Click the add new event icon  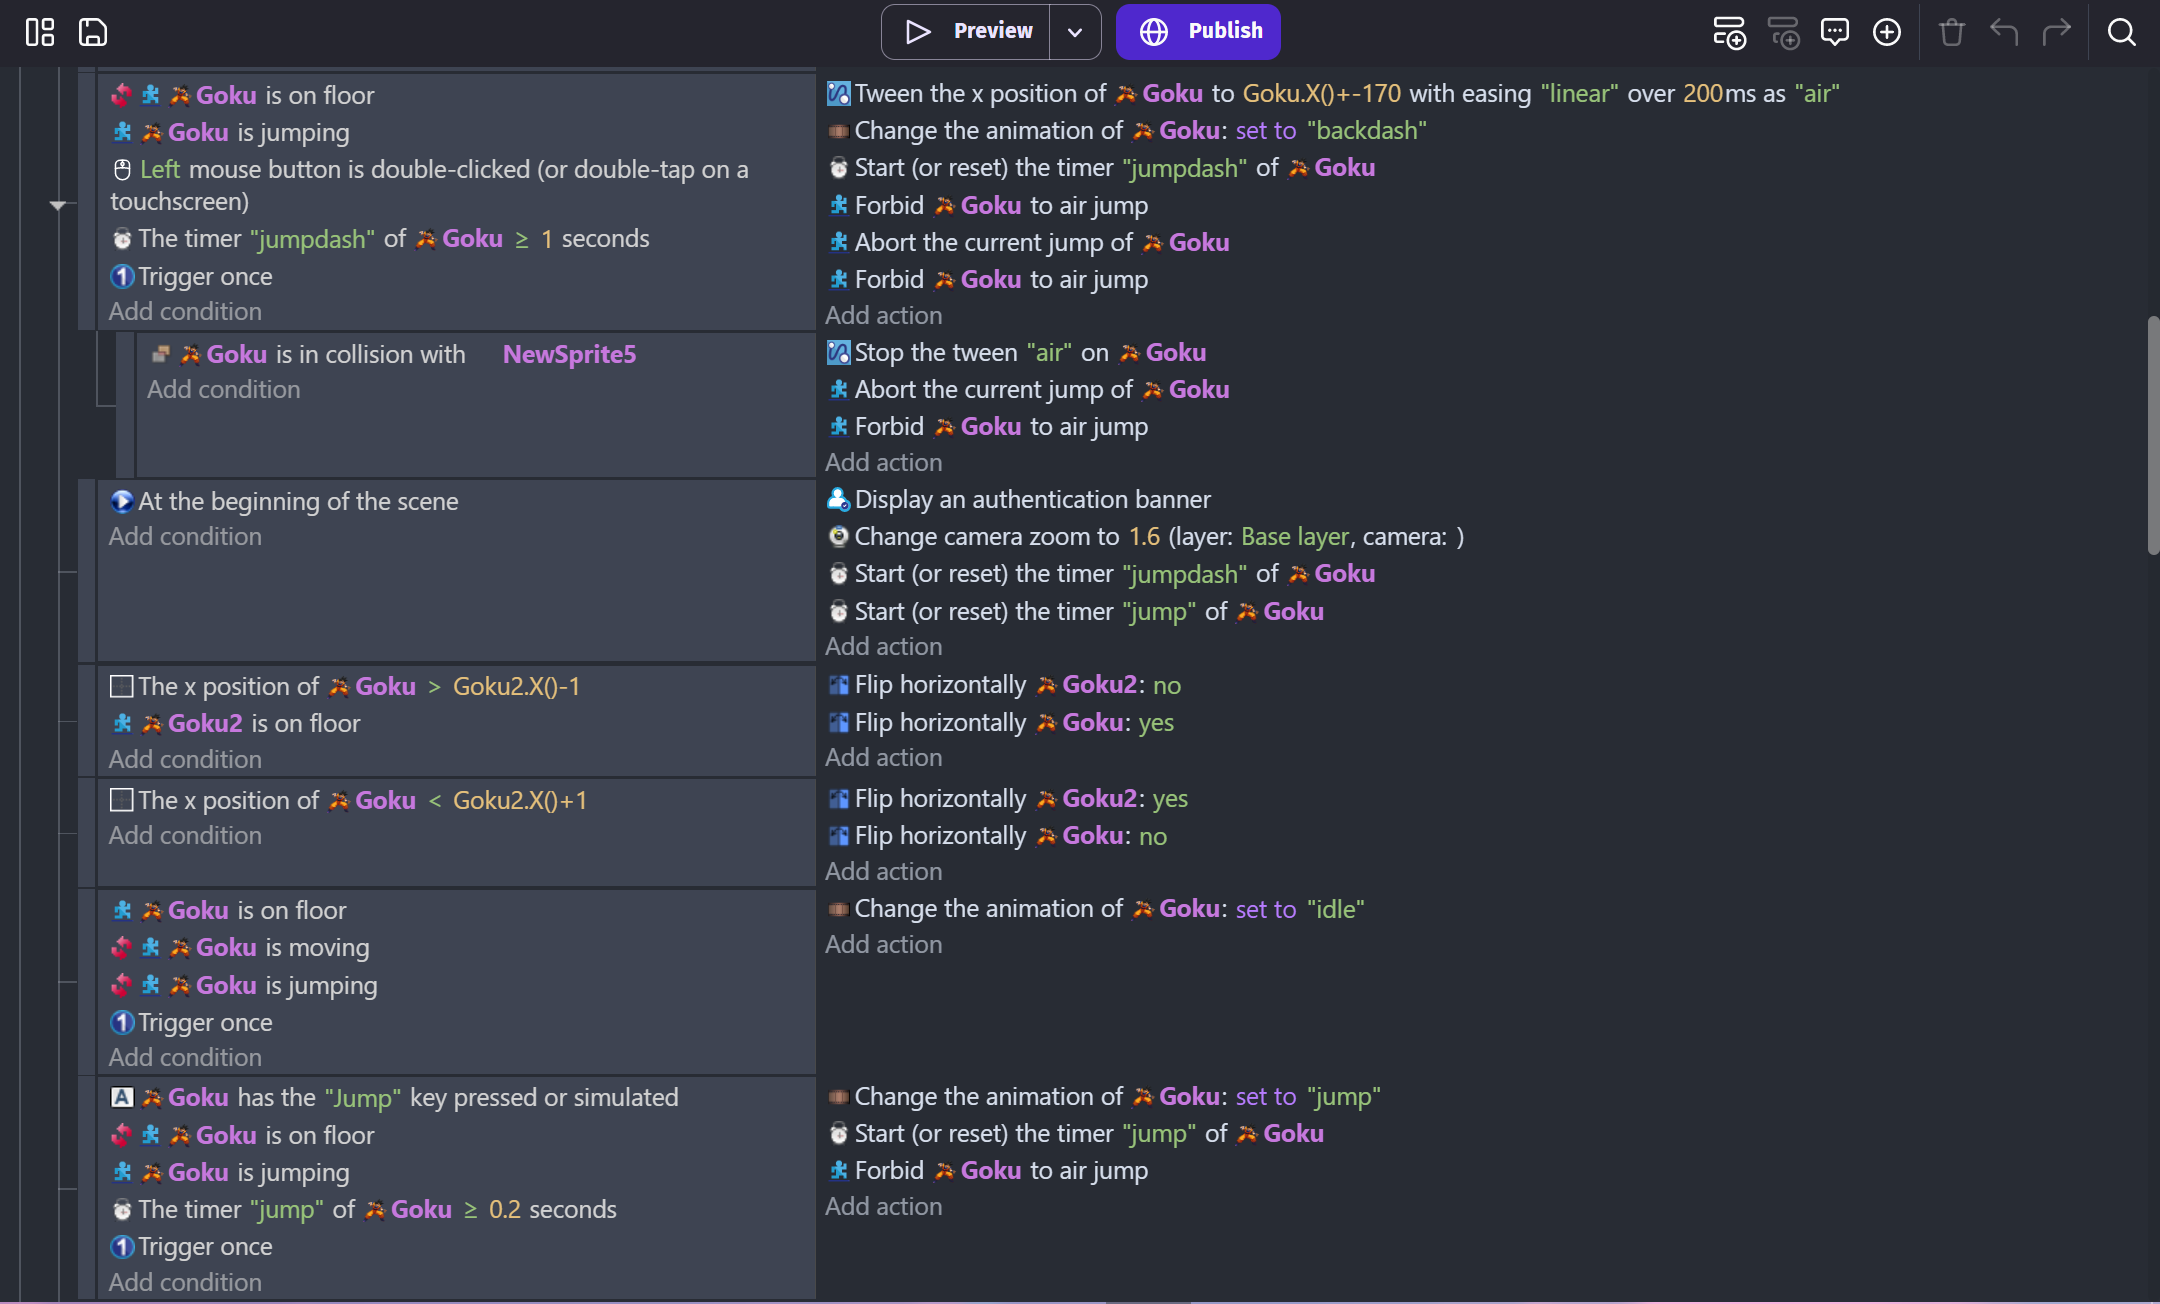coord(1730,32)
